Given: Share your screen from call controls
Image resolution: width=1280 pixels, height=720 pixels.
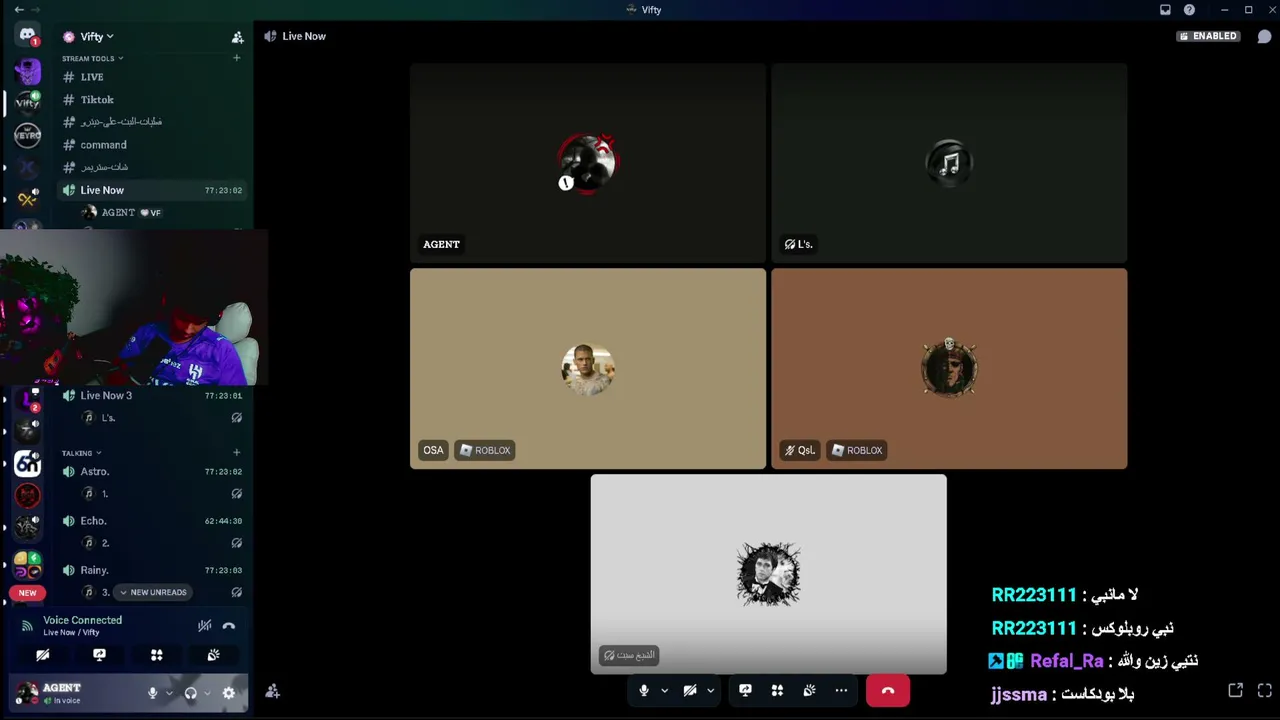Looking at the screenshot, I should pyautogui.click(x=745, y=691).
